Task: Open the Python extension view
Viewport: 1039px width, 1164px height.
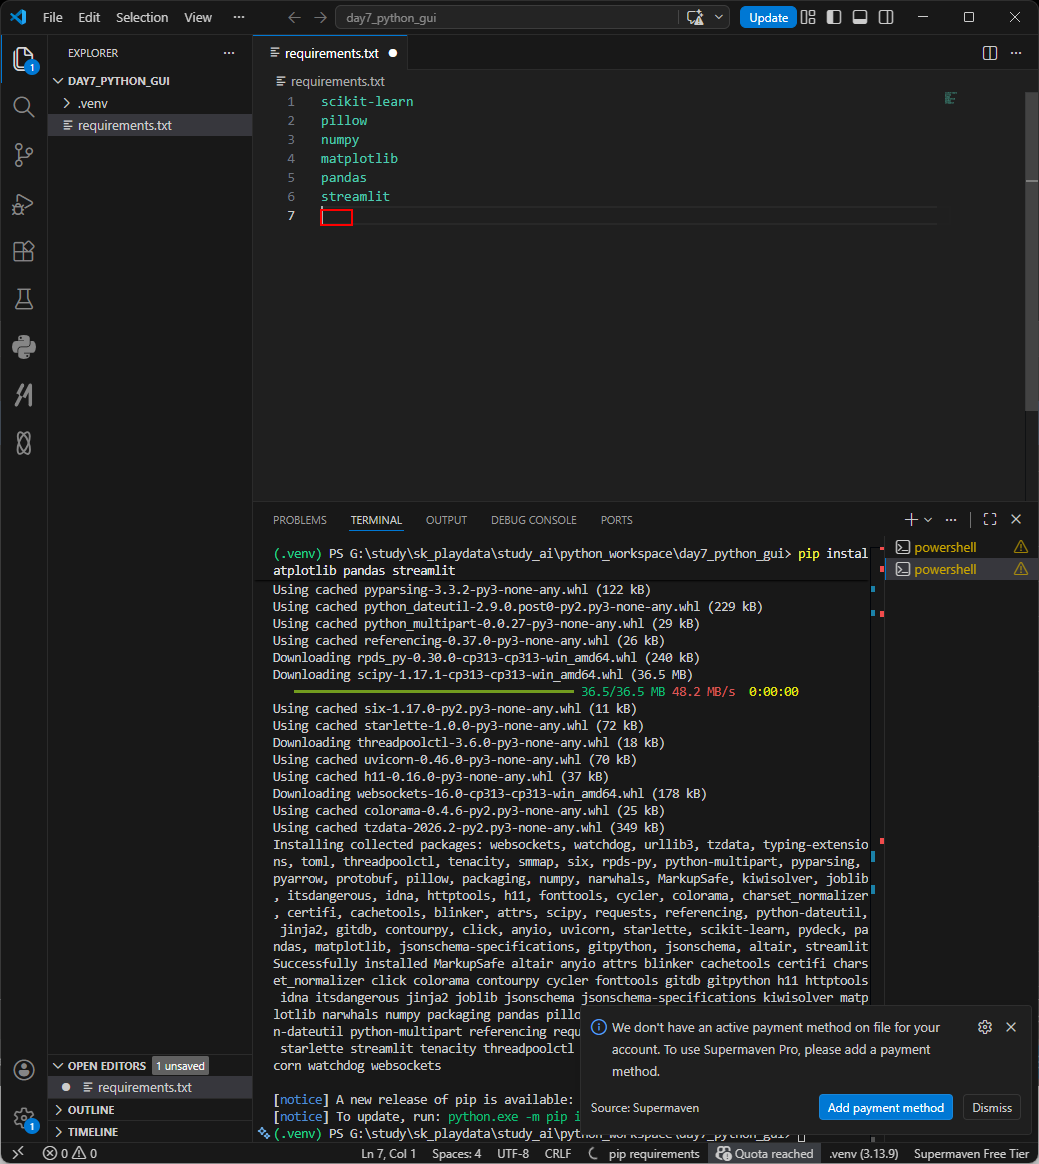Action: tap(24, 347)
